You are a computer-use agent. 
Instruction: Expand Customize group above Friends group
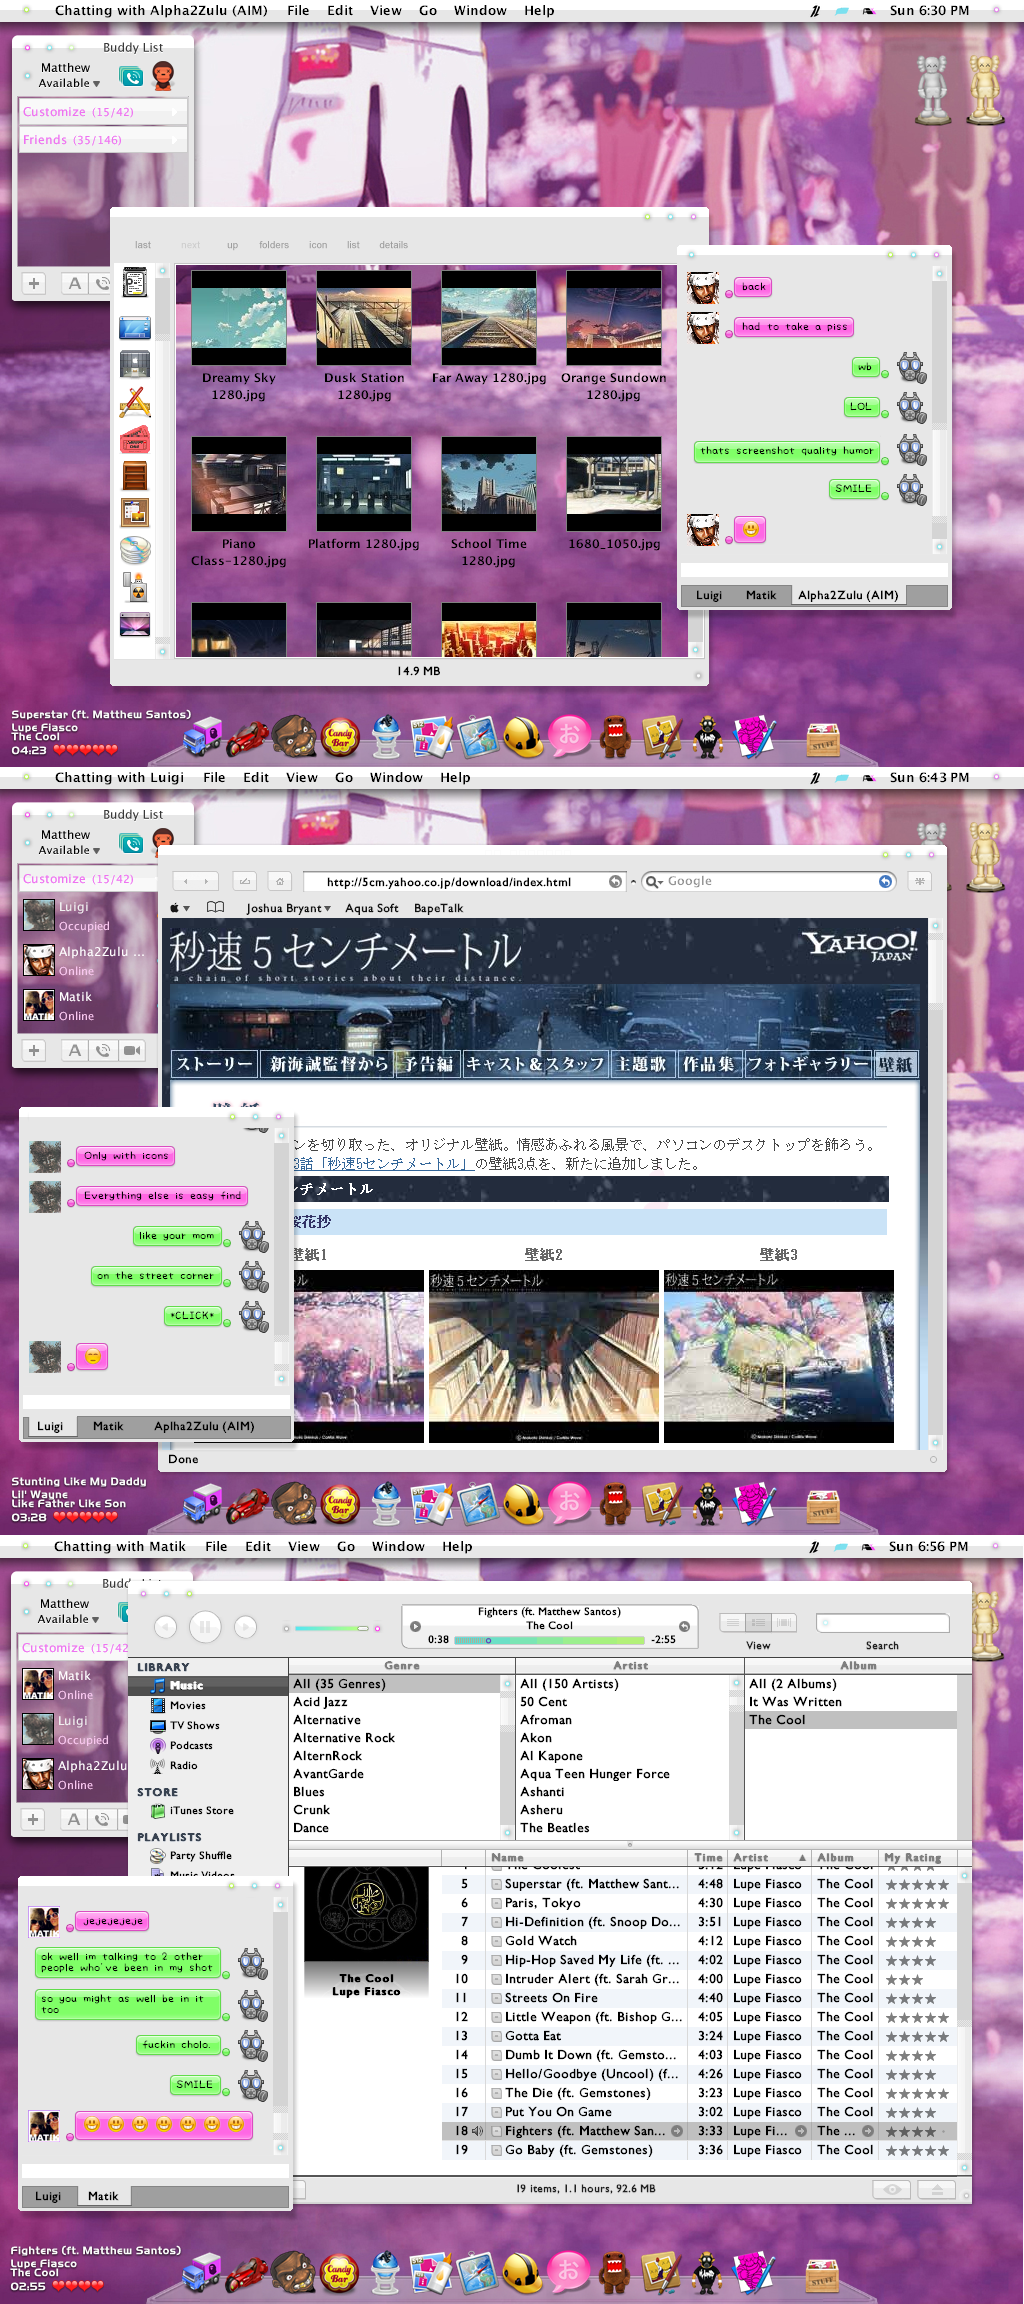pos(103,112)
